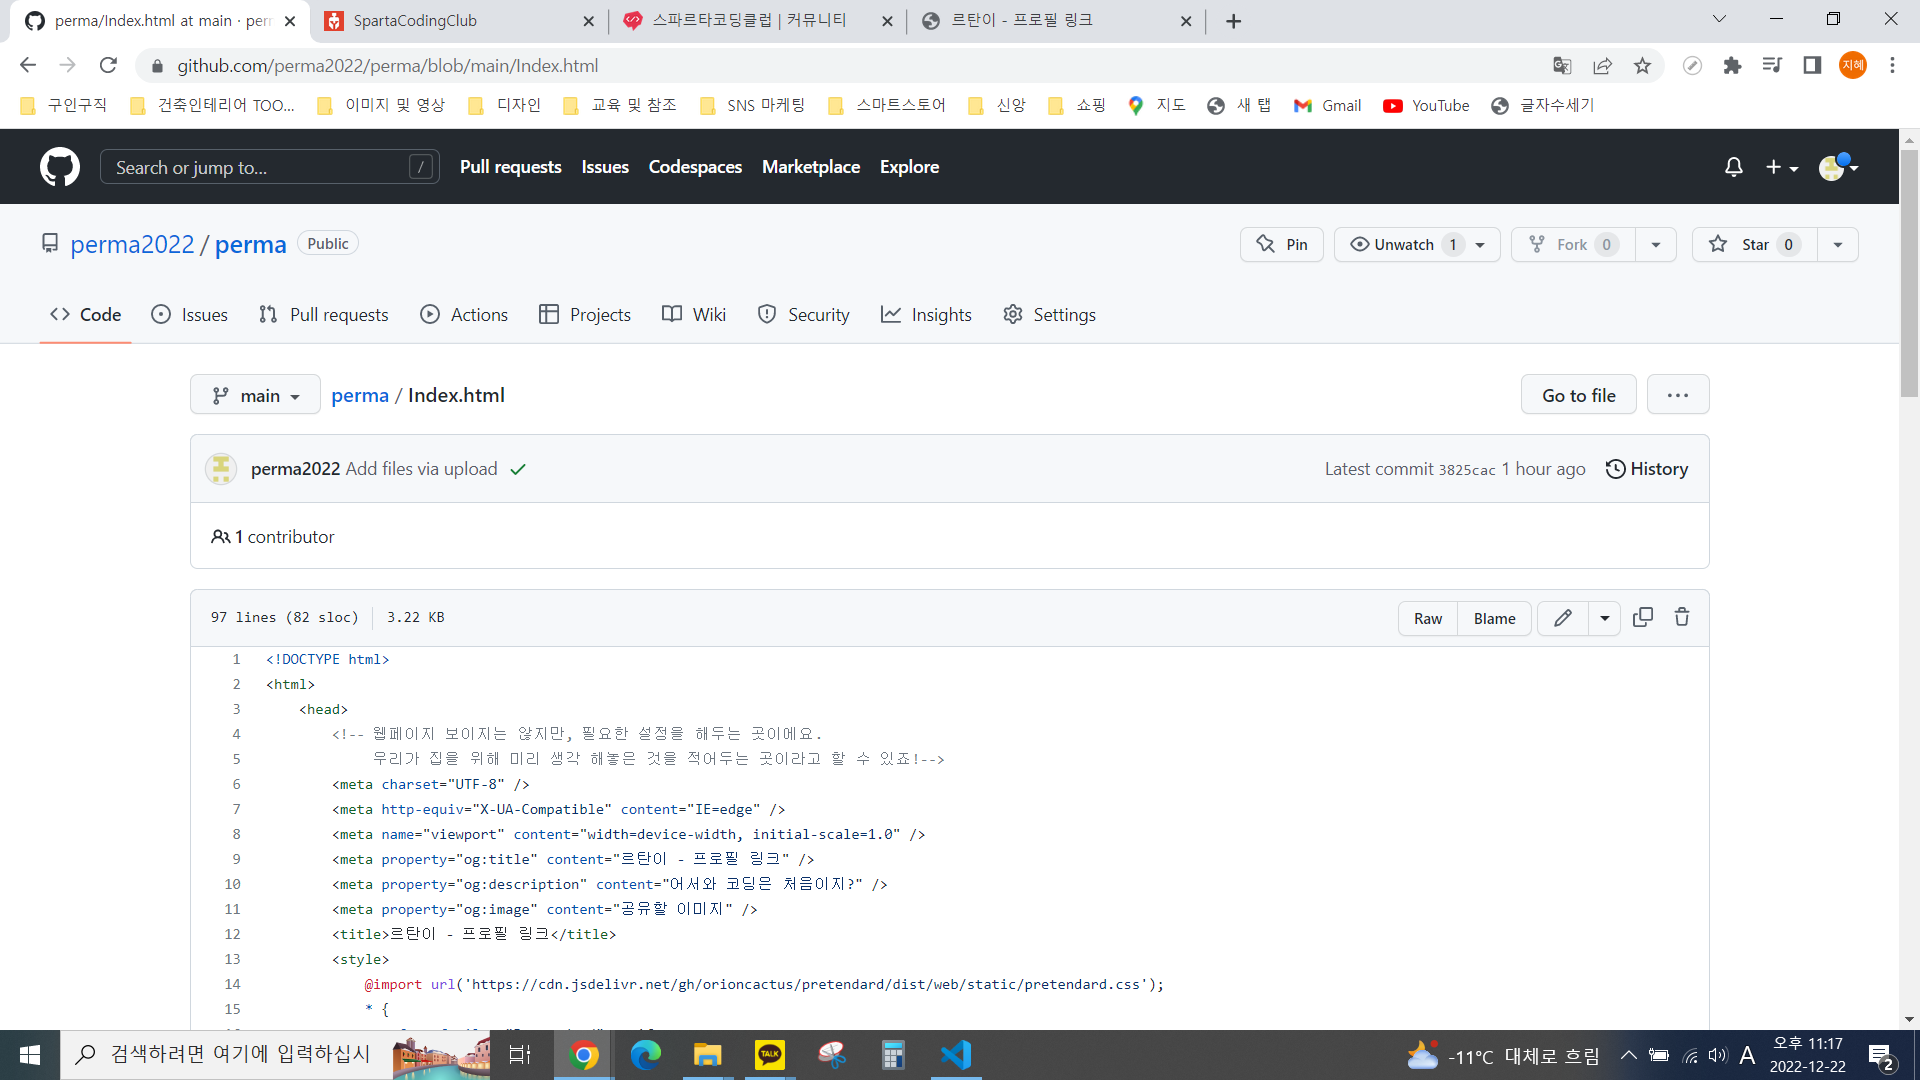Open Blame view
The height and width of the screenshot is (1080, 1920).
(x=1495, y=618)
